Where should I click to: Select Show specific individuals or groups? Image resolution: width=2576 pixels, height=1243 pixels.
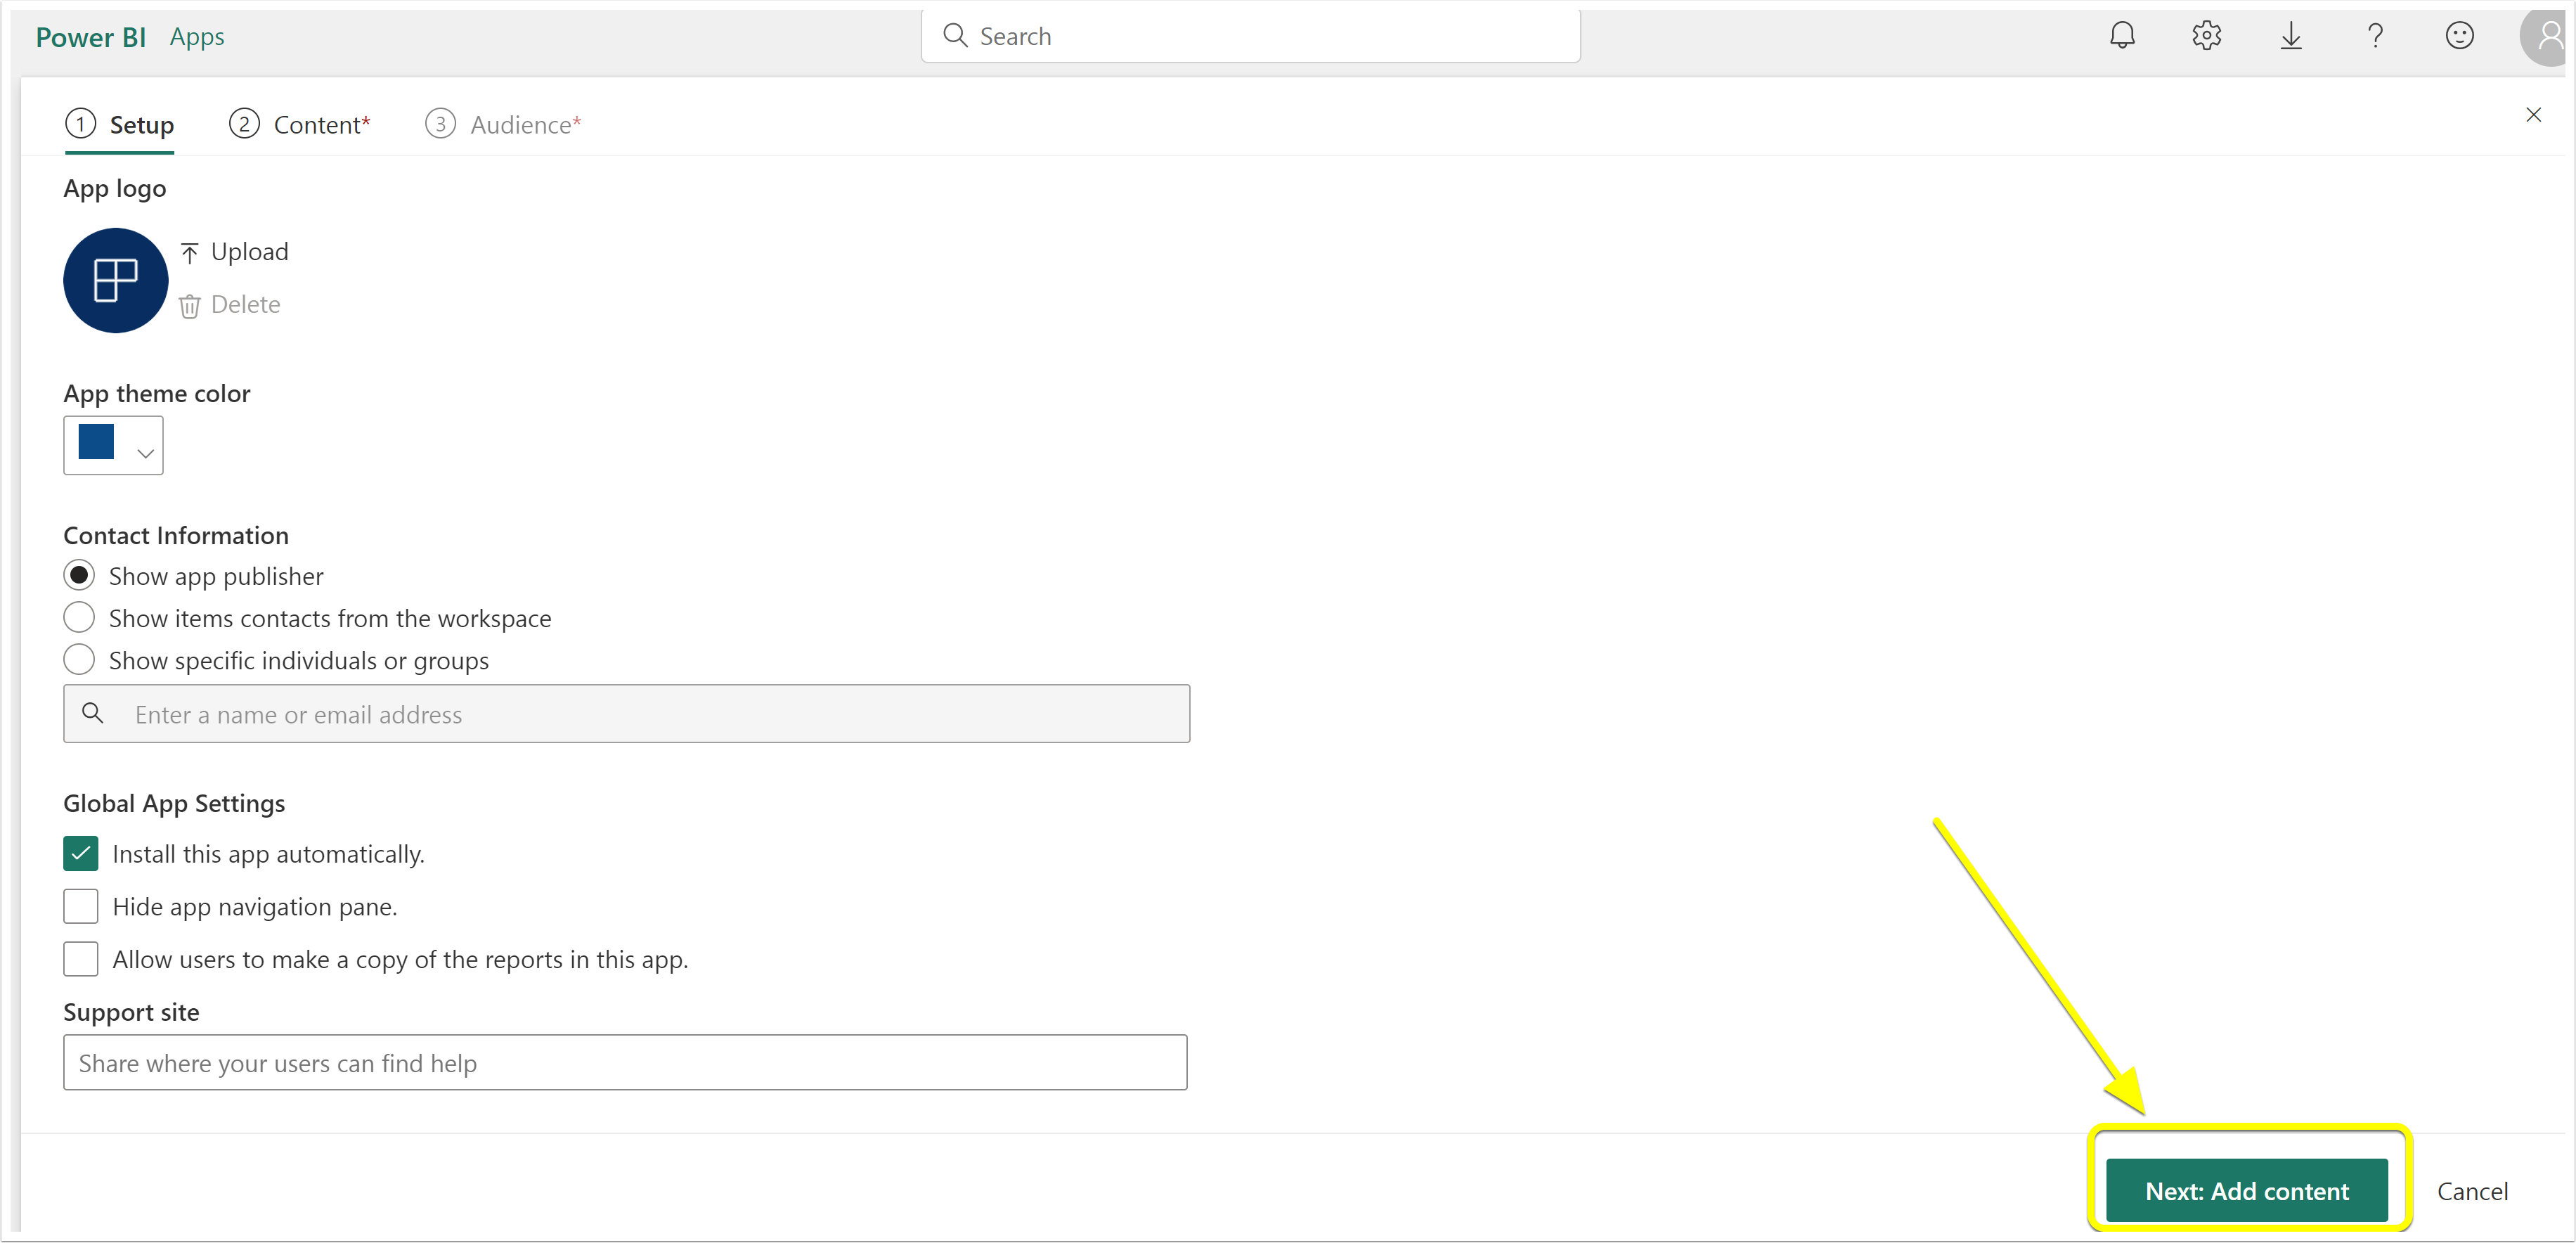click(79, 660)
